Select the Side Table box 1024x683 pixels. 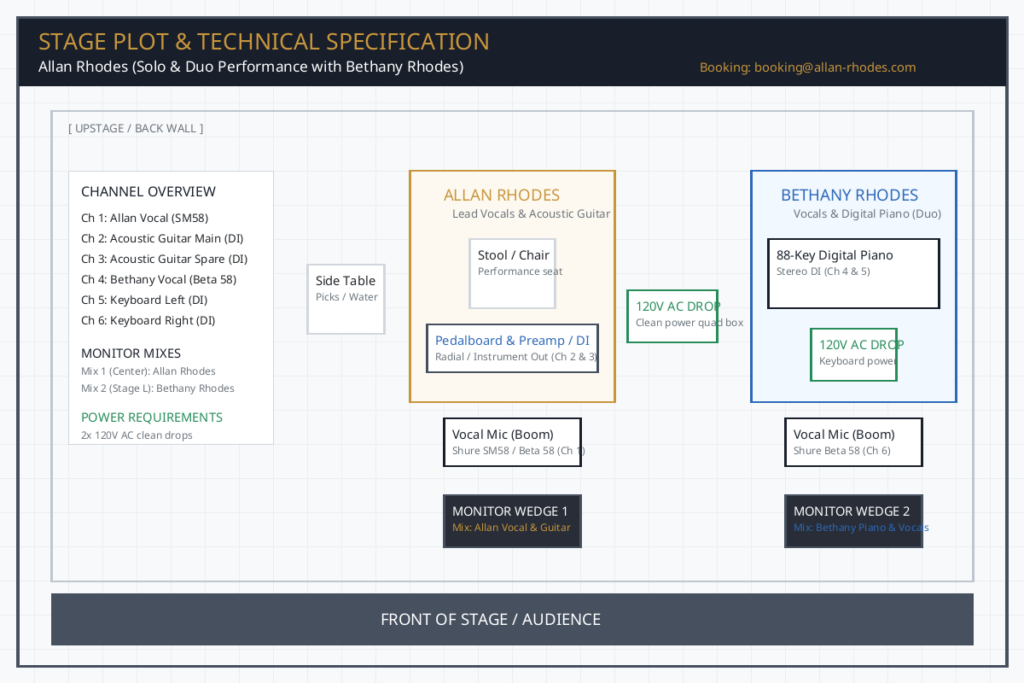click(x=346, y=299)
